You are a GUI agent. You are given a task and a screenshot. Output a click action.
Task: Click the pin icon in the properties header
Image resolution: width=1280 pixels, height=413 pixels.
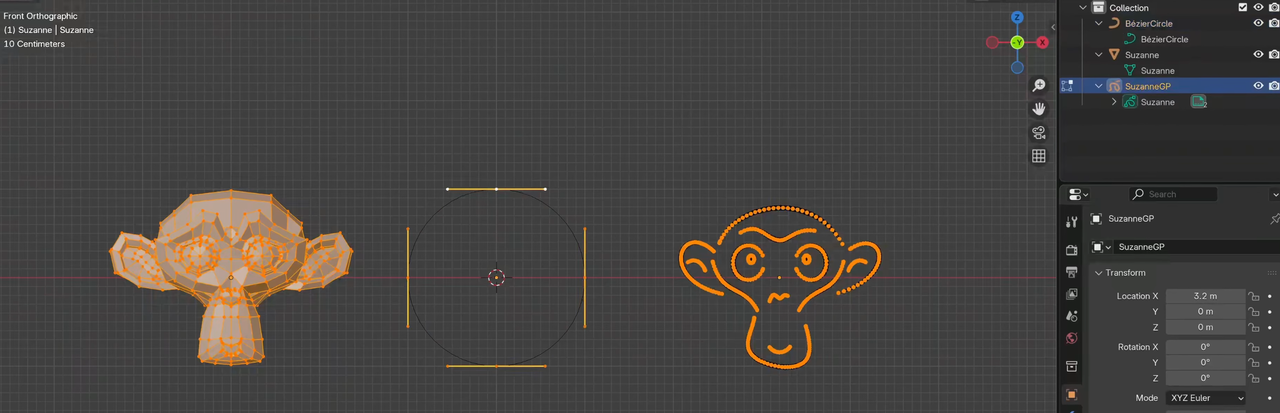(x=1273, y=219)
